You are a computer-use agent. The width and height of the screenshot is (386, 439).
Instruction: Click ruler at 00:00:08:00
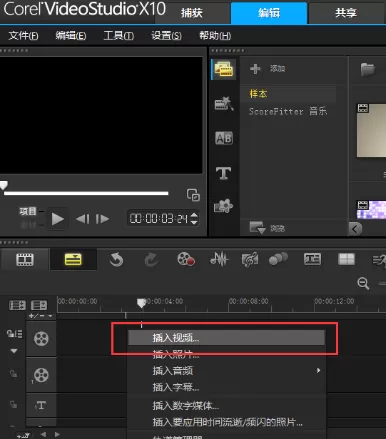248,301
